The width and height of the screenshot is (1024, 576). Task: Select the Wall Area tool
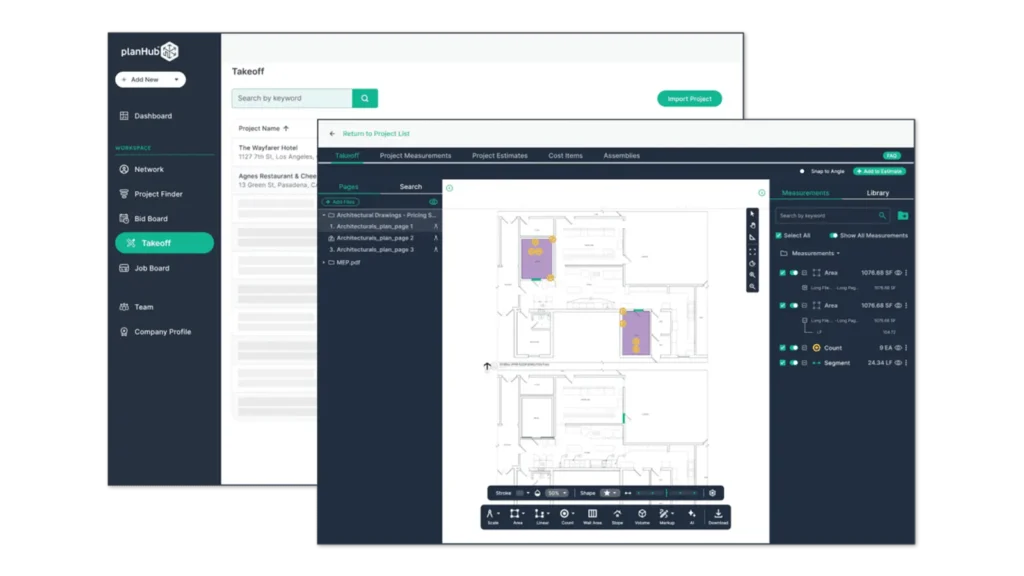(592, 516)
